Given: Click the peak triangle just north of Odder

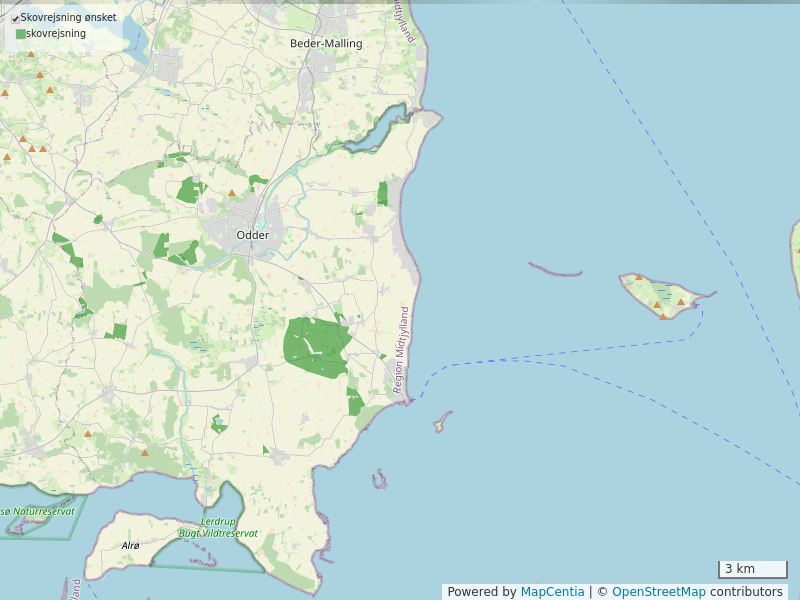Looking at the screenshot, I should [x=232, y=193].
